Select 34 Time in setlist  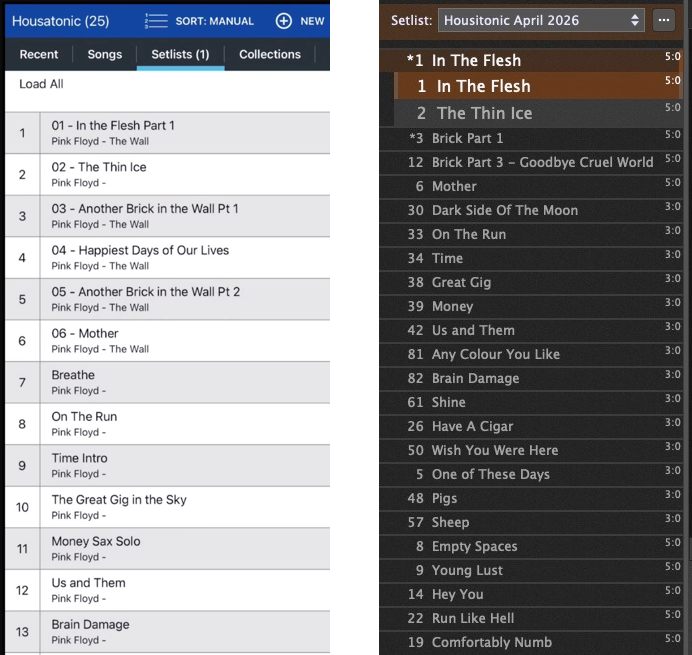(x=531, y=258)
